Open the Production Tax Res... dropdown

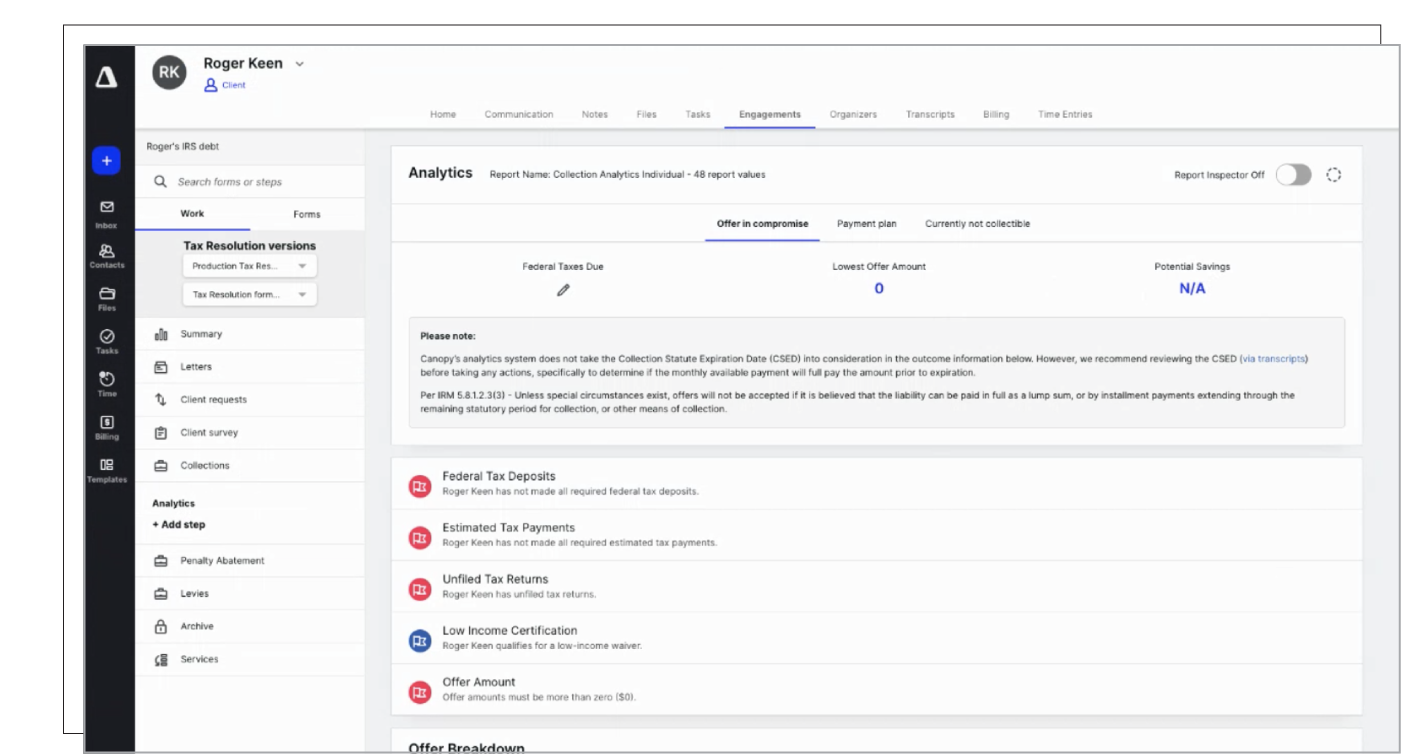click(250, 266)
